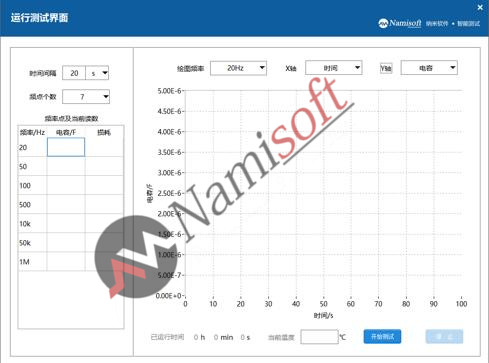Click the time interval value field

point(74,73)
